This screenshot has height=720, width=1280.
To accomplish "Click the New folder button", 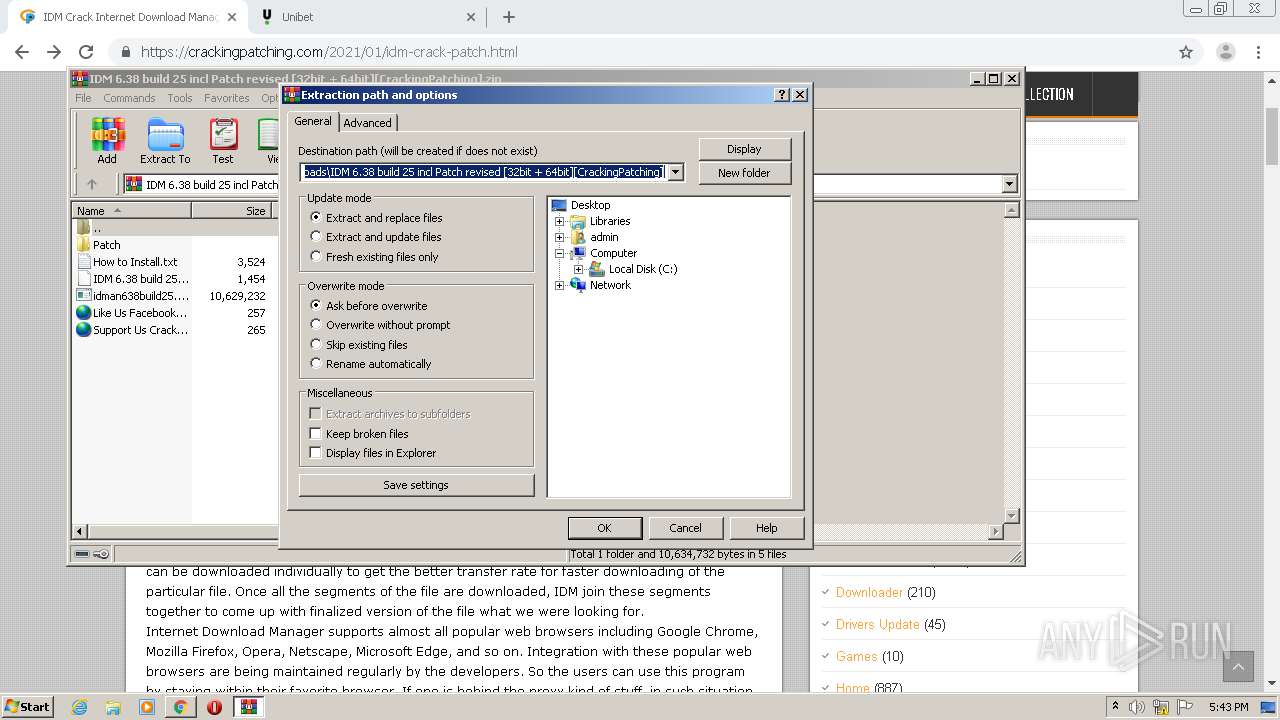I will tap(744, 173).
